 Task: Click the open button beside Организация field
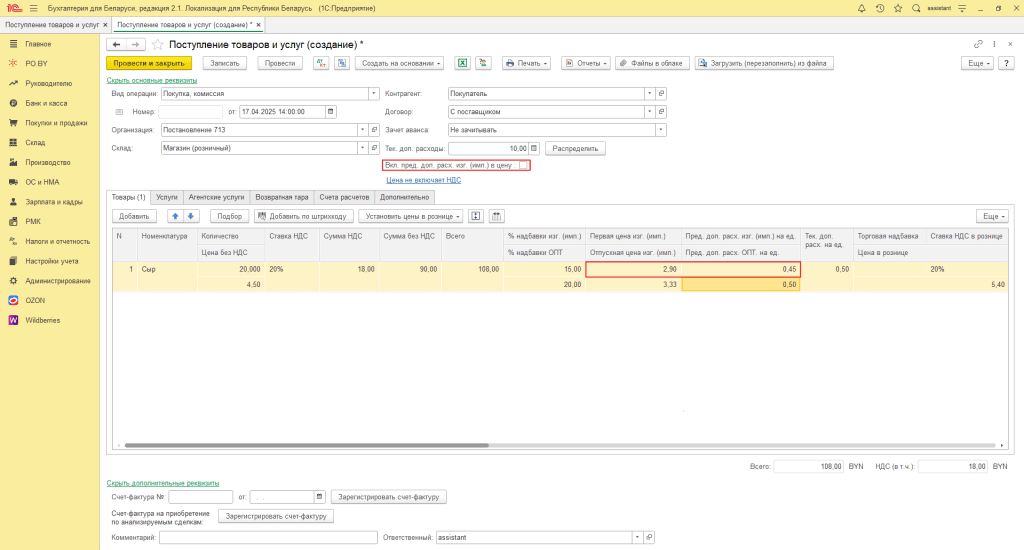pos(374,130)
